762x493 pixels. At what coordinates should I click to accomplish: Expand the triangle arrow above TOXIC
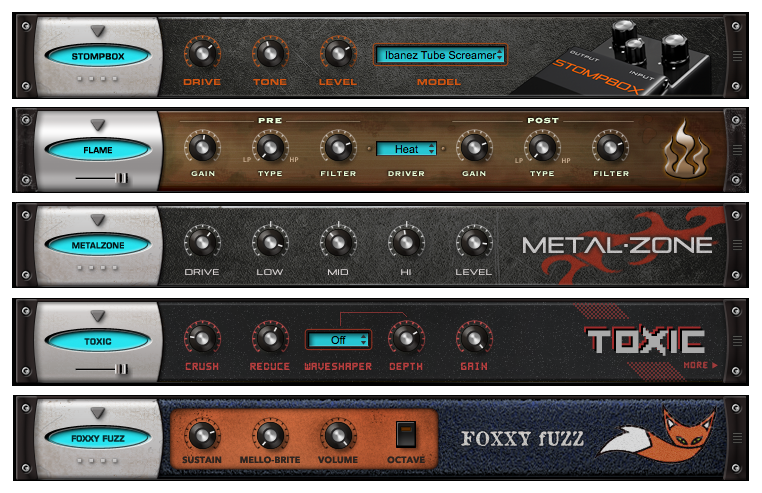pyautogui.click(x=98, y=316)
